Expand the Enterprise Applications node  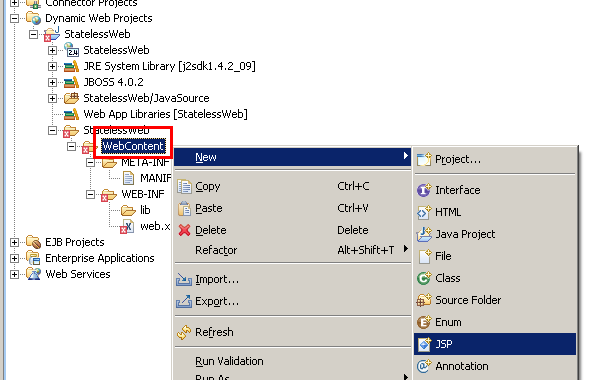coord(14,258)
